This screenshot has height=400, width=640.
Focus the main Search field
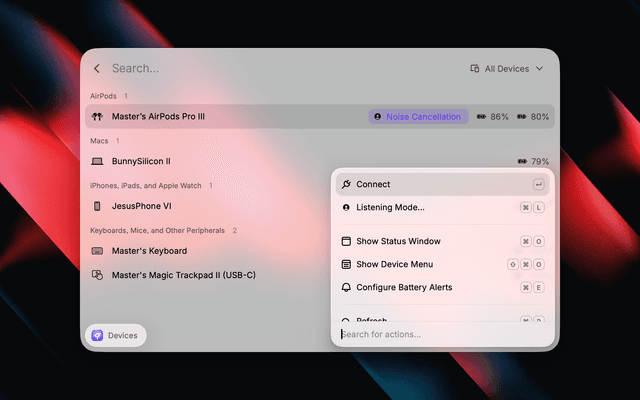tap(136, 68)
